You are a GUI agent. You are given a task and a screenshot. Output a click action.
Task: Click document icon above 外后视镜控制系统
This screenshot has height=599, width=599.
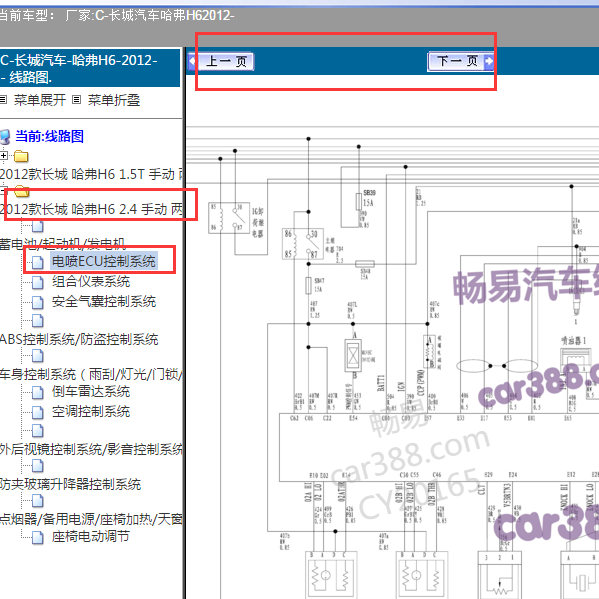(x=38, y=431)
